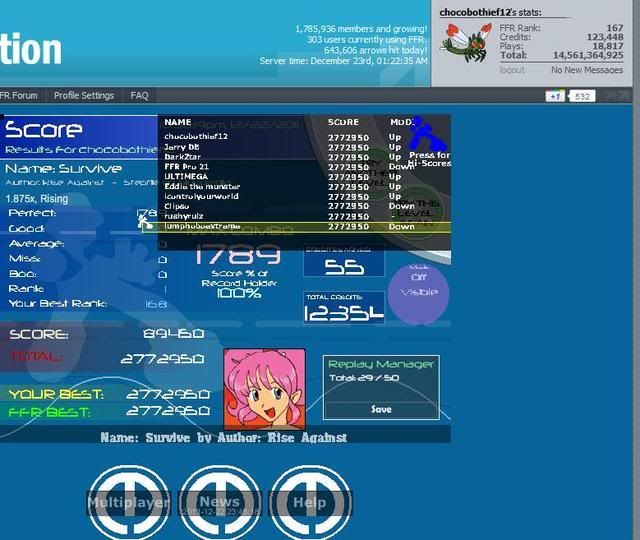The width and height of the screenshot is (640, 540).
Task: Click the Google +1 button
Action: click(x=555, y=96)
